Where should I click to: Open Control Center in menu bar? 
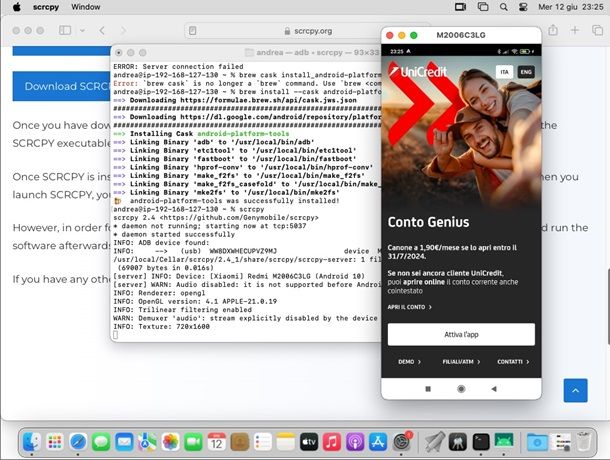click(523, 7)
